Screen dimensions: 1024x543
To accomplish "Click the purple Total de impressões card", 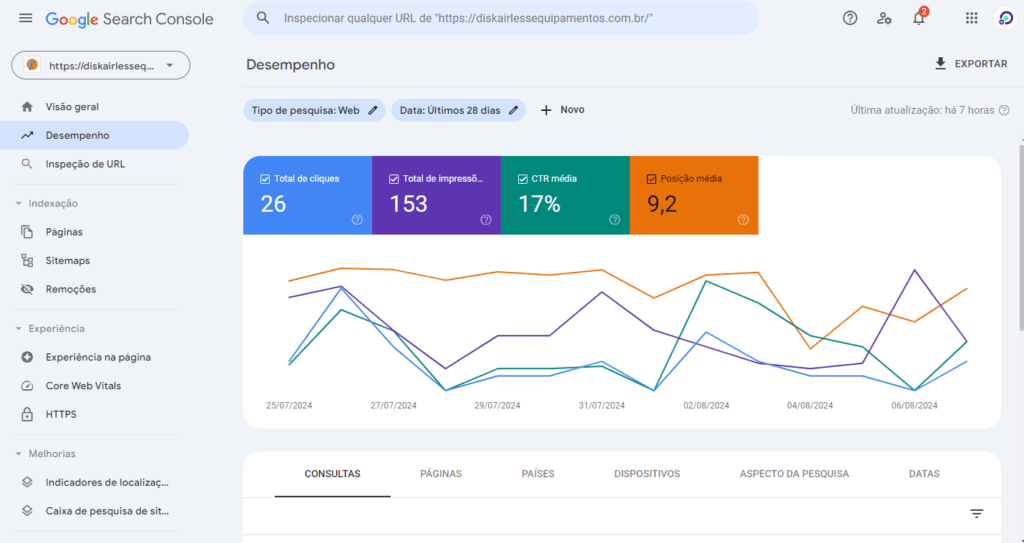I will point(436,195).
